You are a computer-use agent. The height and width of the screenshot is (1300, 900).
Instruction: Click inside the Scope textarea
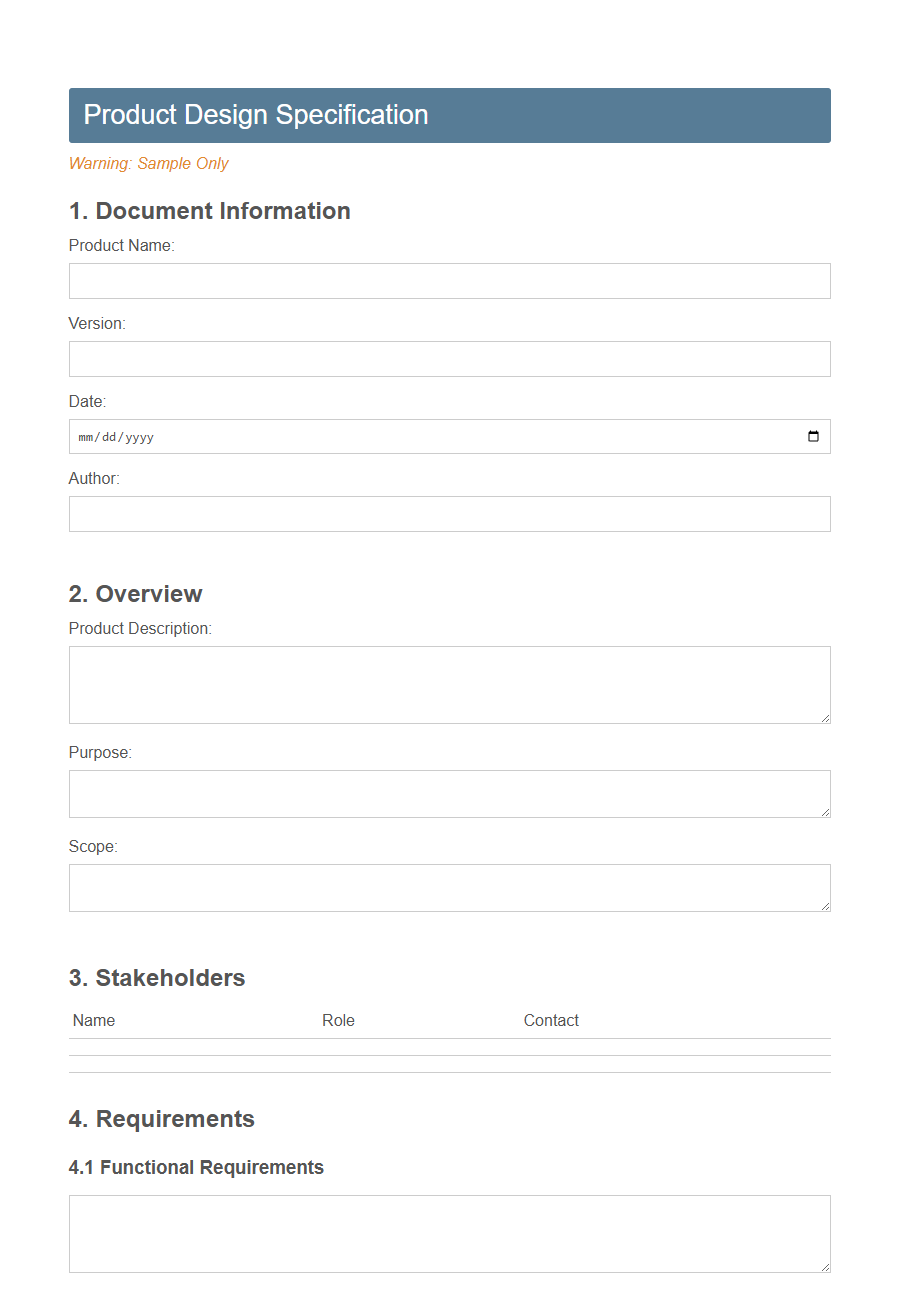pyautogui.click(x=449, y=887)
